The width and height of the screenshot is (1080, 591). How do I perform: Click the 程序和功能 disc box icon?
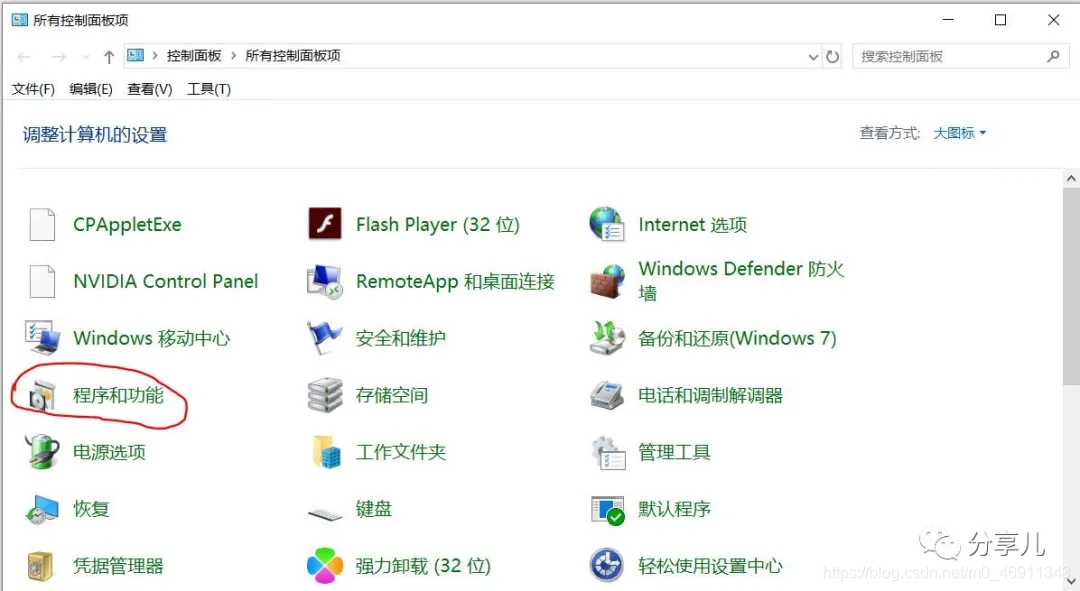[42, 395]
